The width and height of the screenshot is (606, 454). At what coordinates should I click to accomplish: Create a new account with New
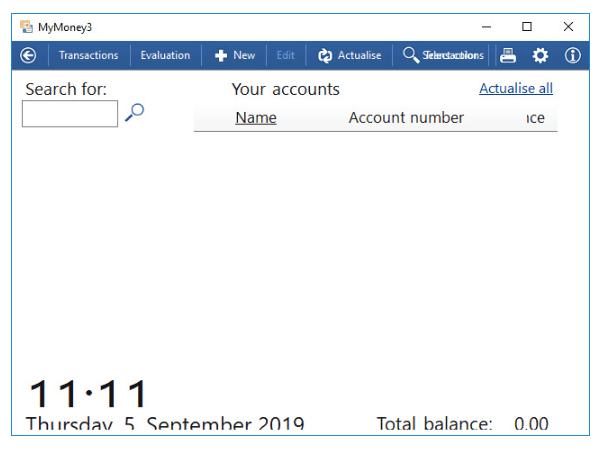pos(235,56)
